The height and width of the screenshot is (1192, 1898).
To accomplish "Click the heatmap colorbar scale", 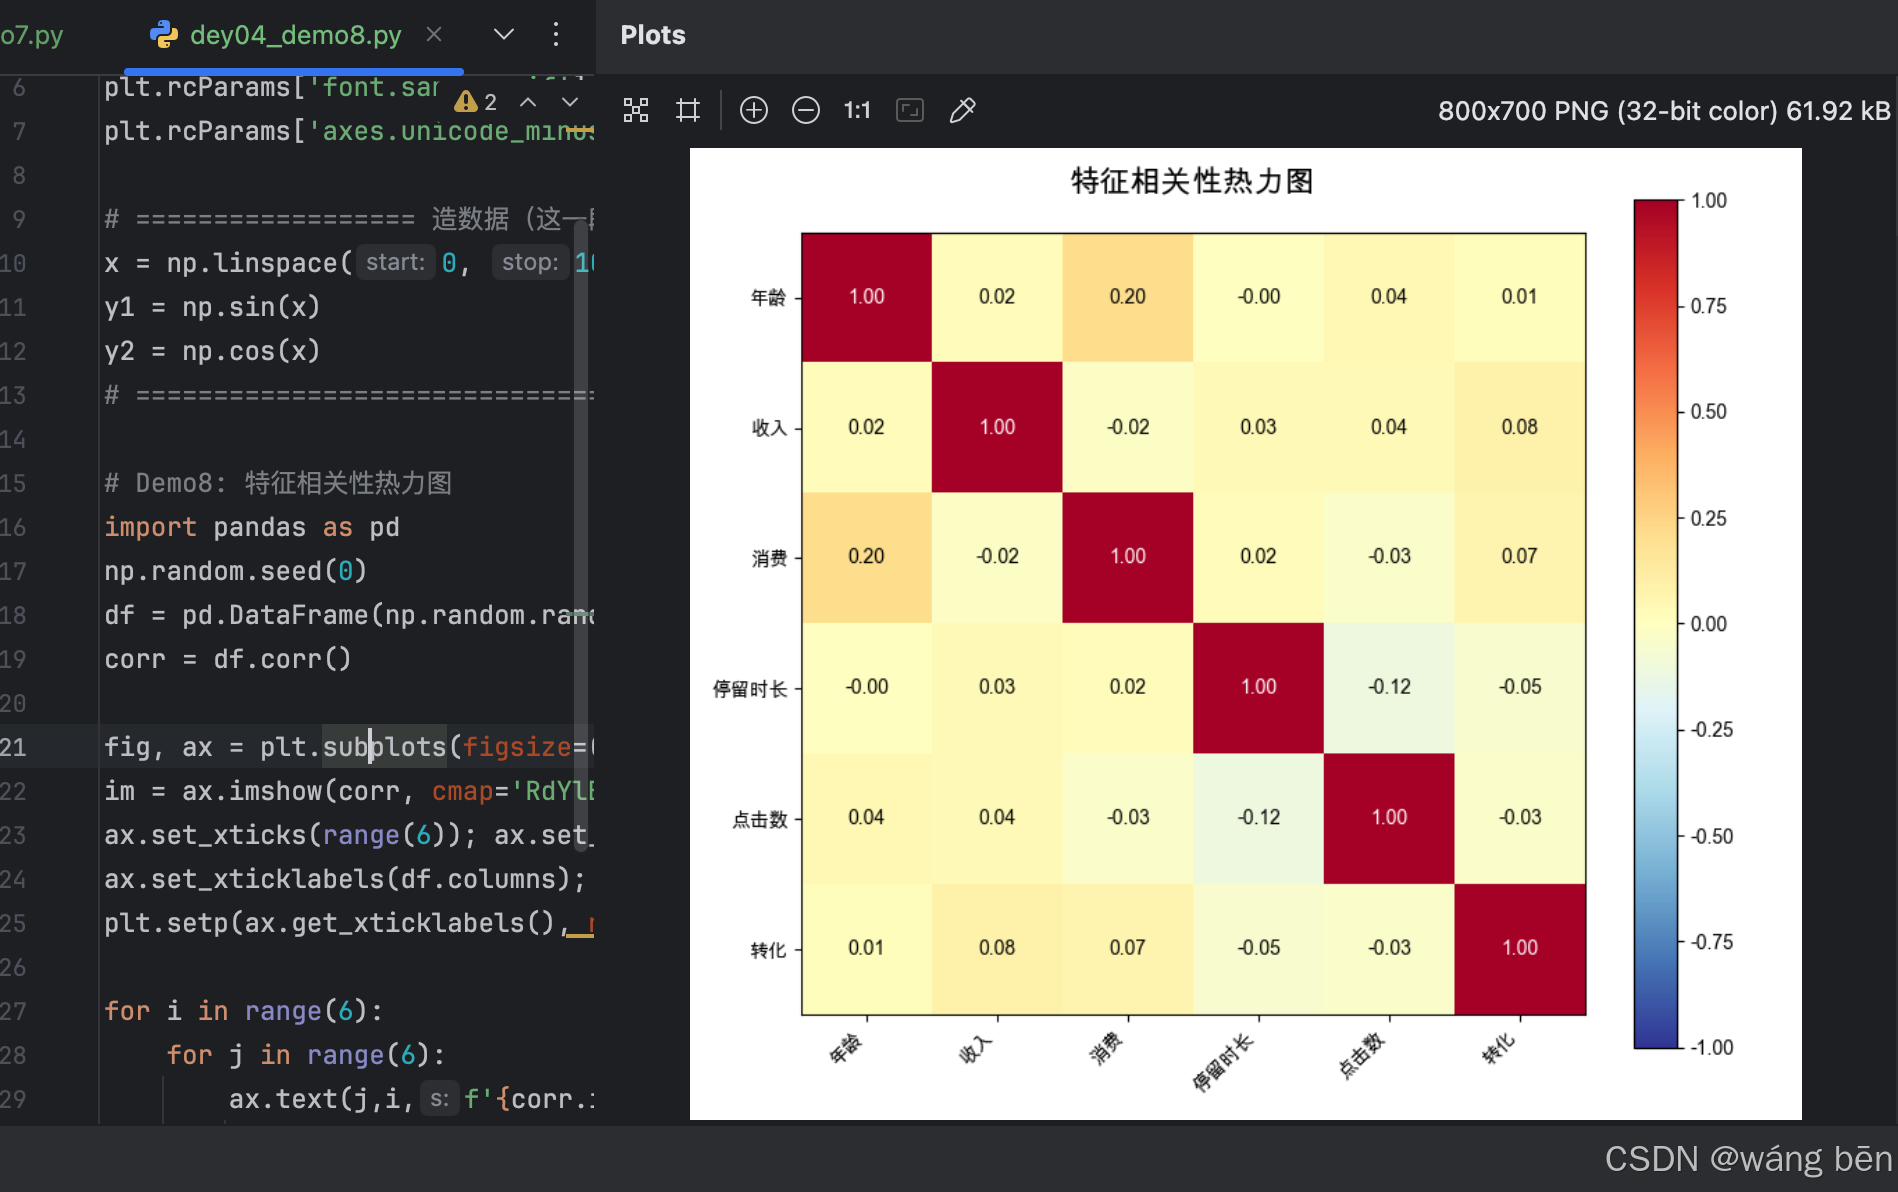I will point(1656,624).
